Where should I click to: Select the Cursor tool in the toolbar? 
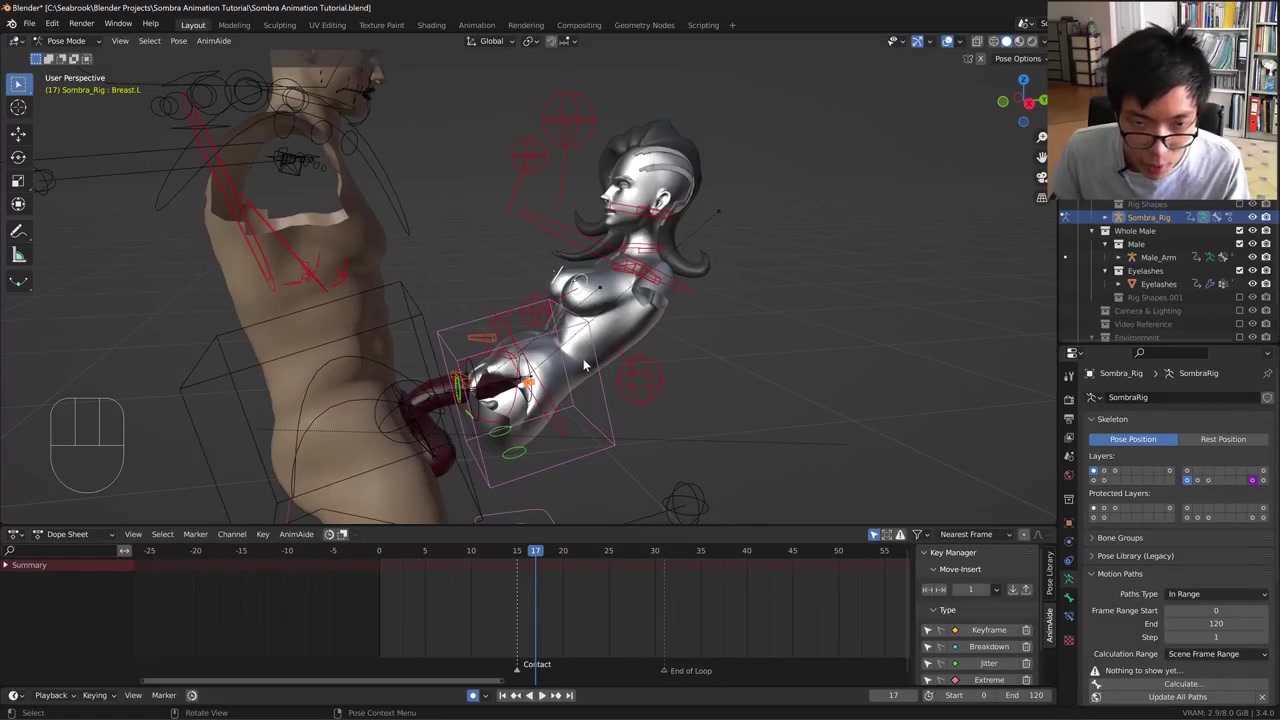pyautogui.click(x=18, y=108)
